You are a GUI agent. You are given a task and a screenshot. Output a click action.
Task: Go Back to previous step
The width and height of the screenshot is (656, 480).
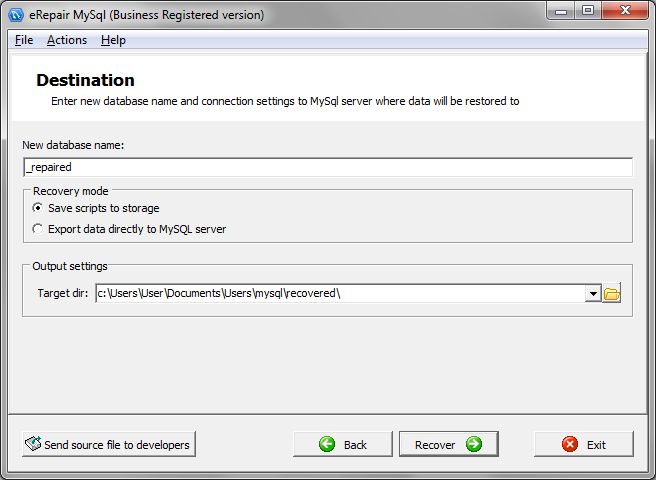pyautogui.click(x=343, y=444)
